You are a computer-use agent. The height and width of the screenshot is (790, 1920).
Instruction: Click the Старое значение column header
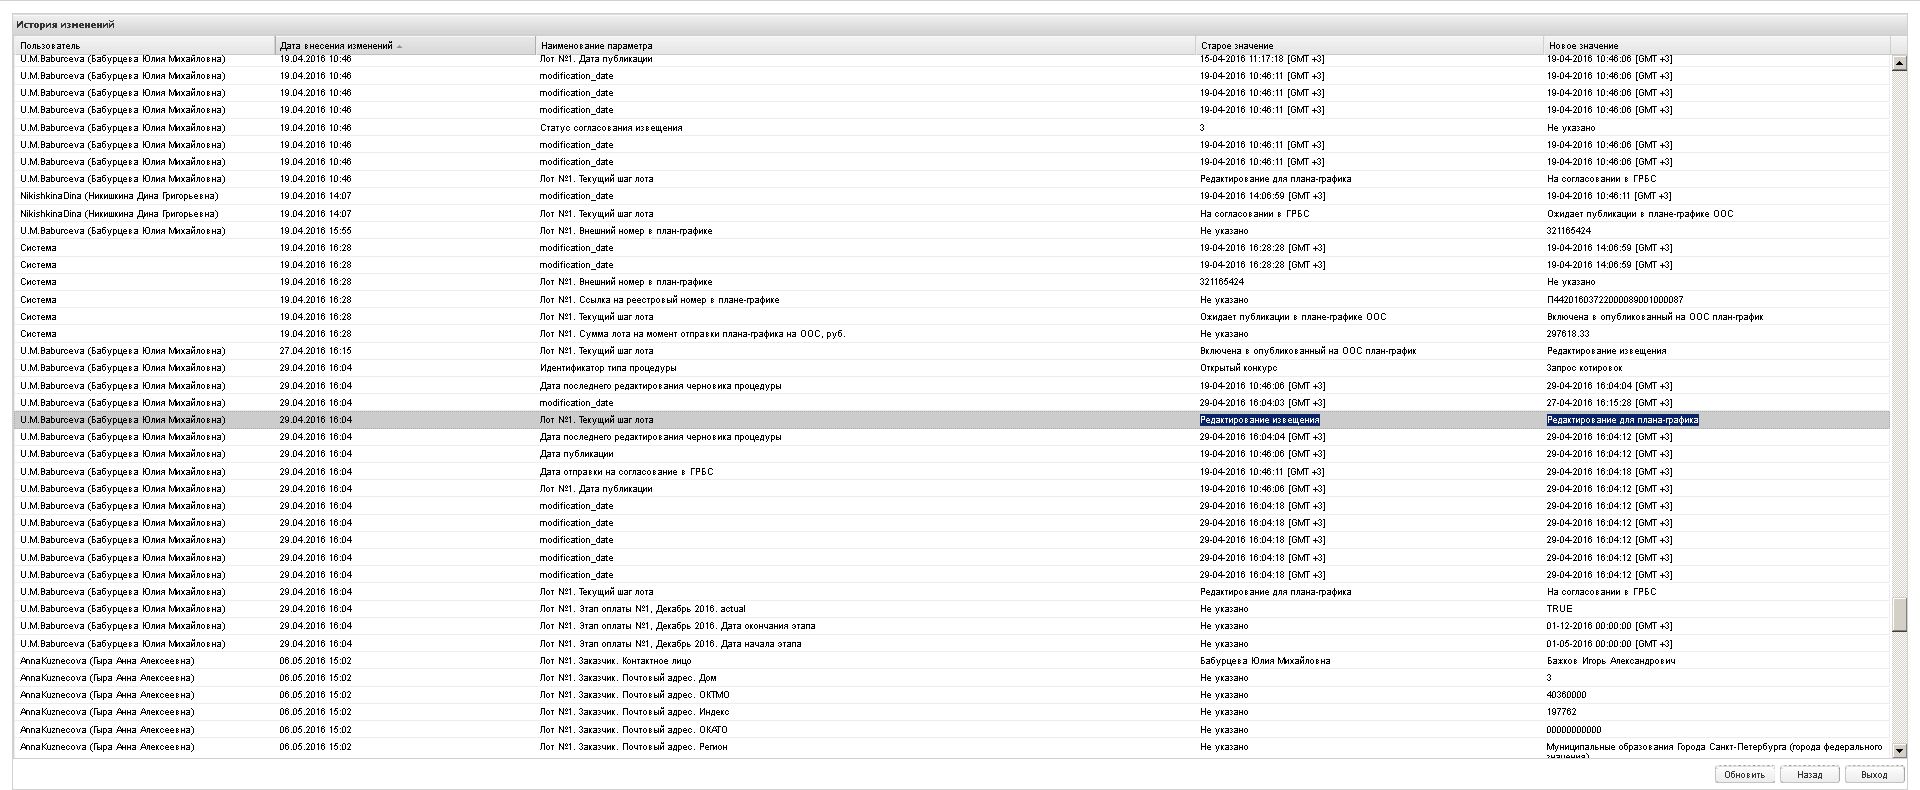click(1237, 46)
